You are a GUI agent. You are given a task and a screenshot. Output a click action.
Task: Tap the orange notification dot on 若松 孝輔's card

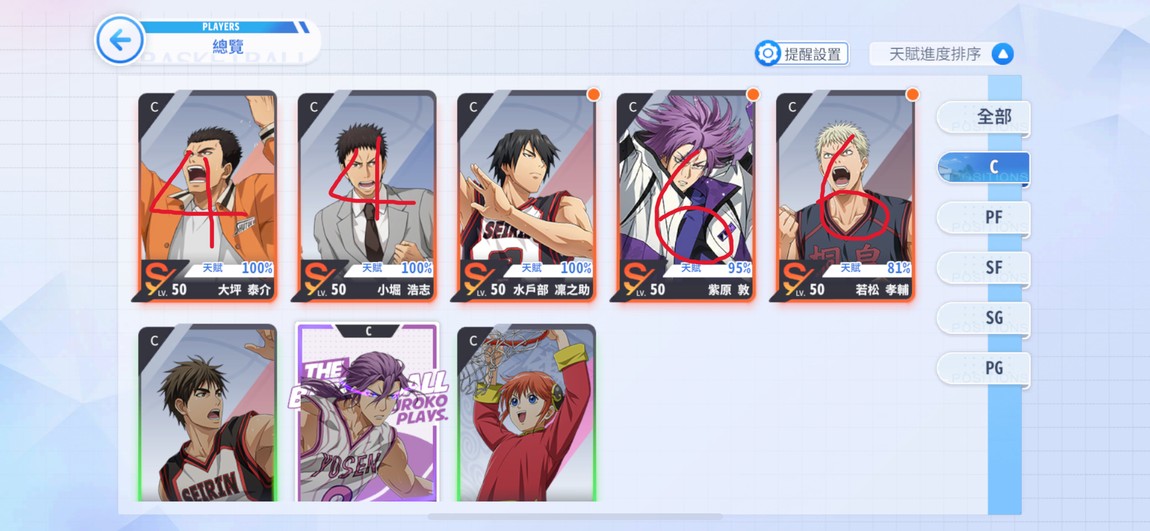912,95
